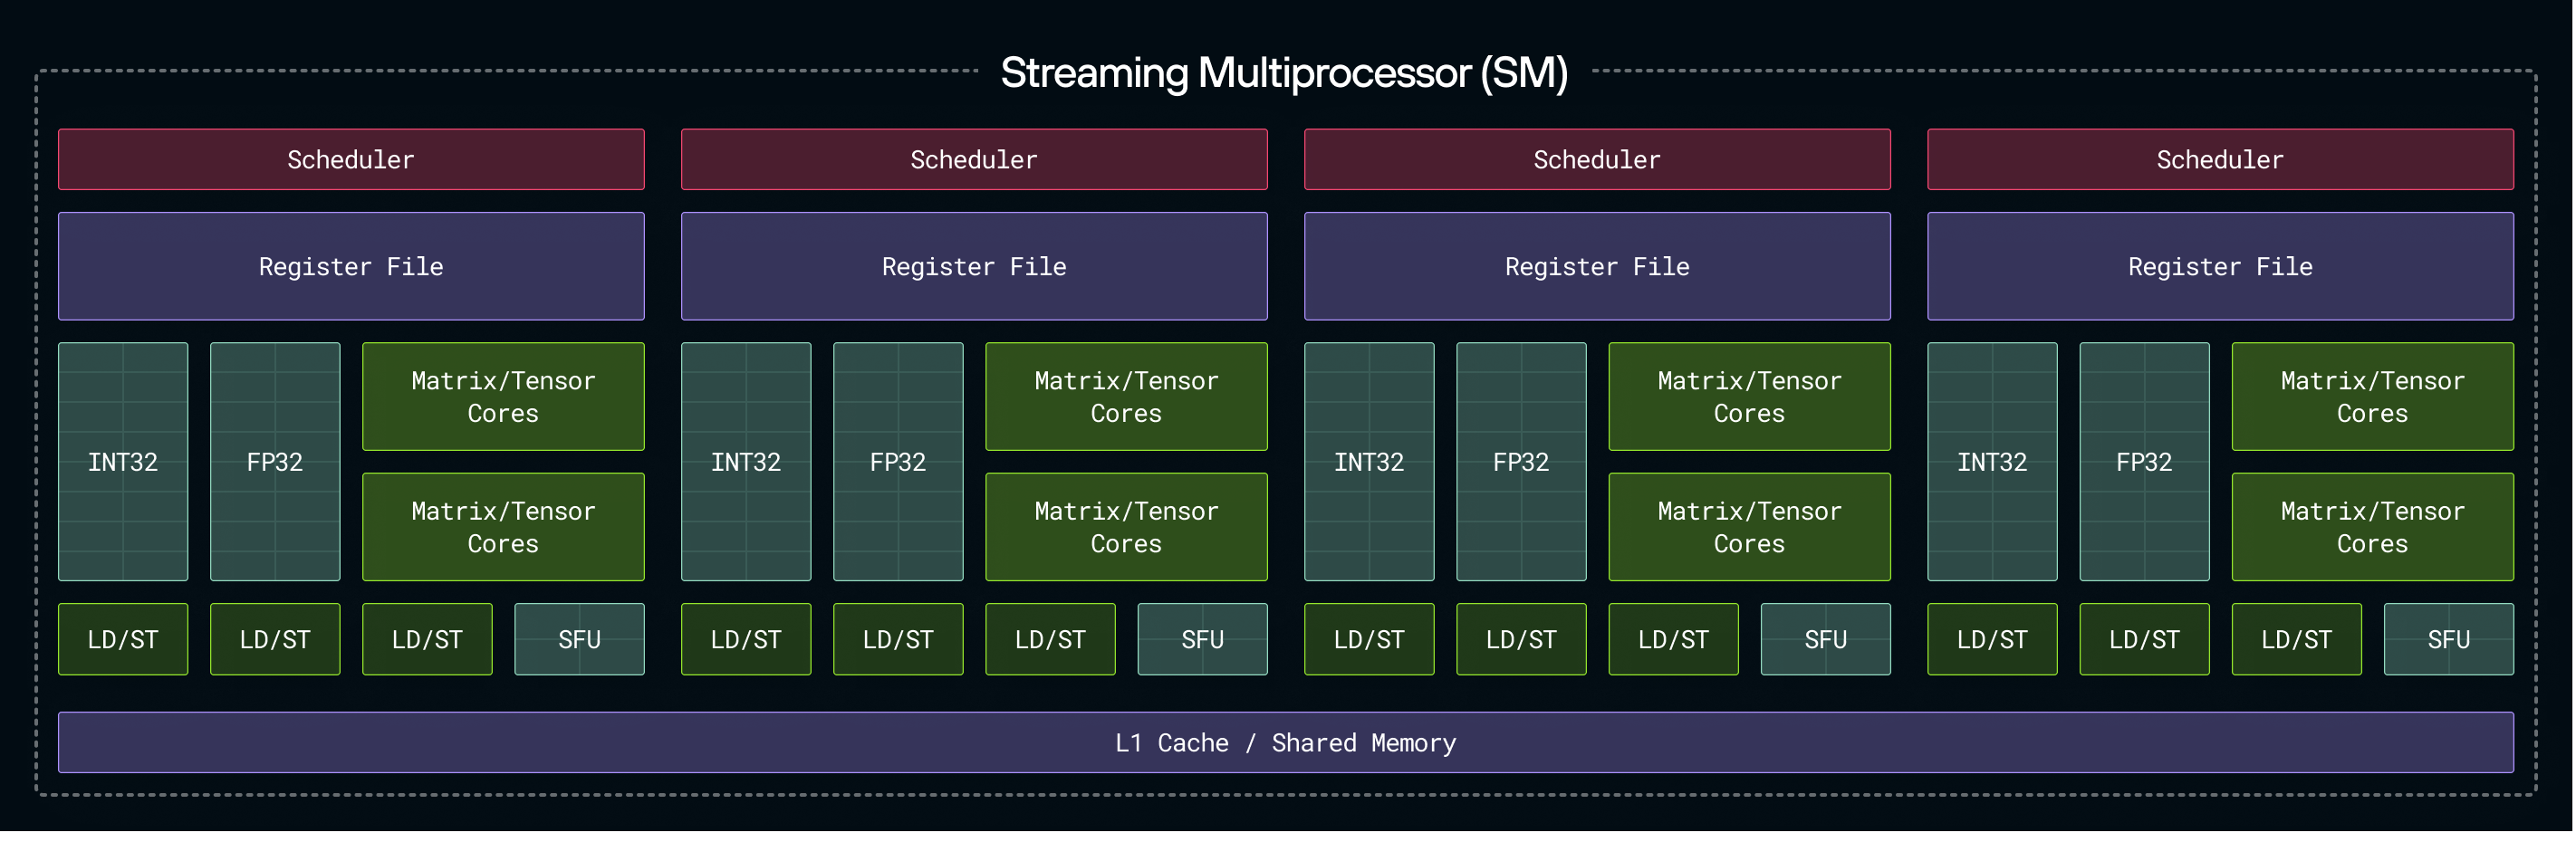Select the rightmost SFU block

pyautogui.click(x=2448, y=639)
